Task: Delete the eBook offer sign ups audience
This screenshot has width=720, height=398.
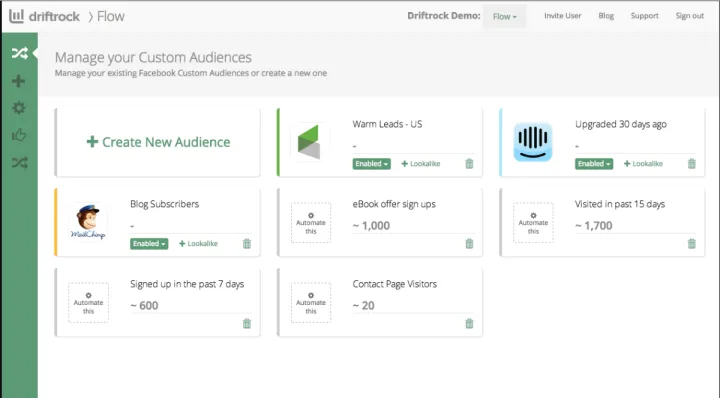Action: [469, 243]
